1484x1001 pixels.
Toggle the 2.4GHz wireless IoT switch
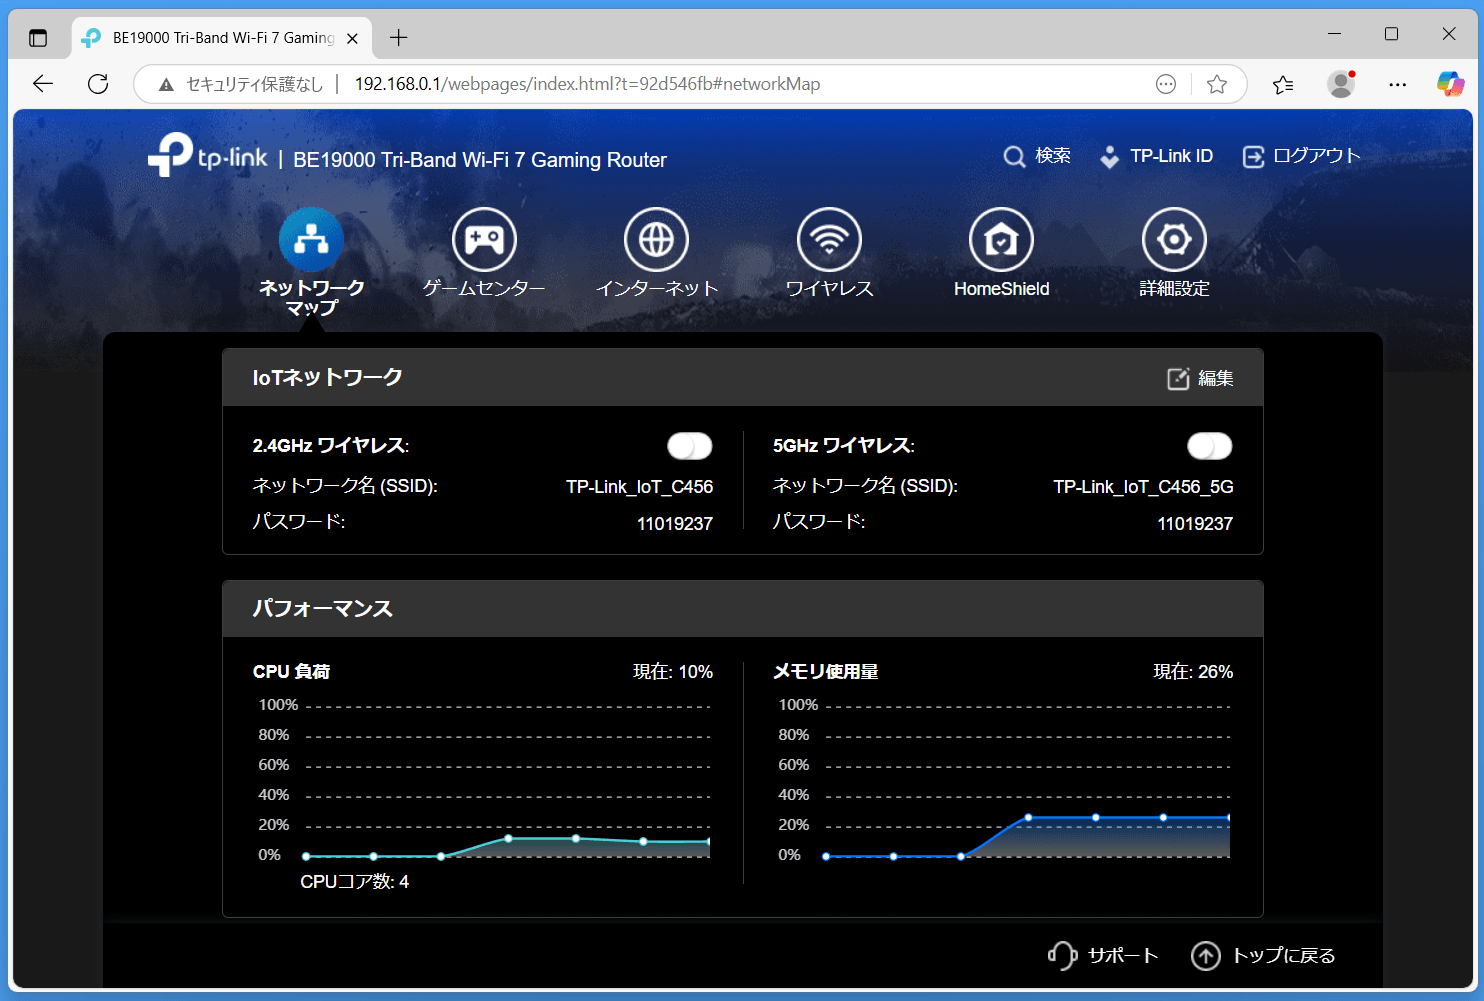point(690,446)
